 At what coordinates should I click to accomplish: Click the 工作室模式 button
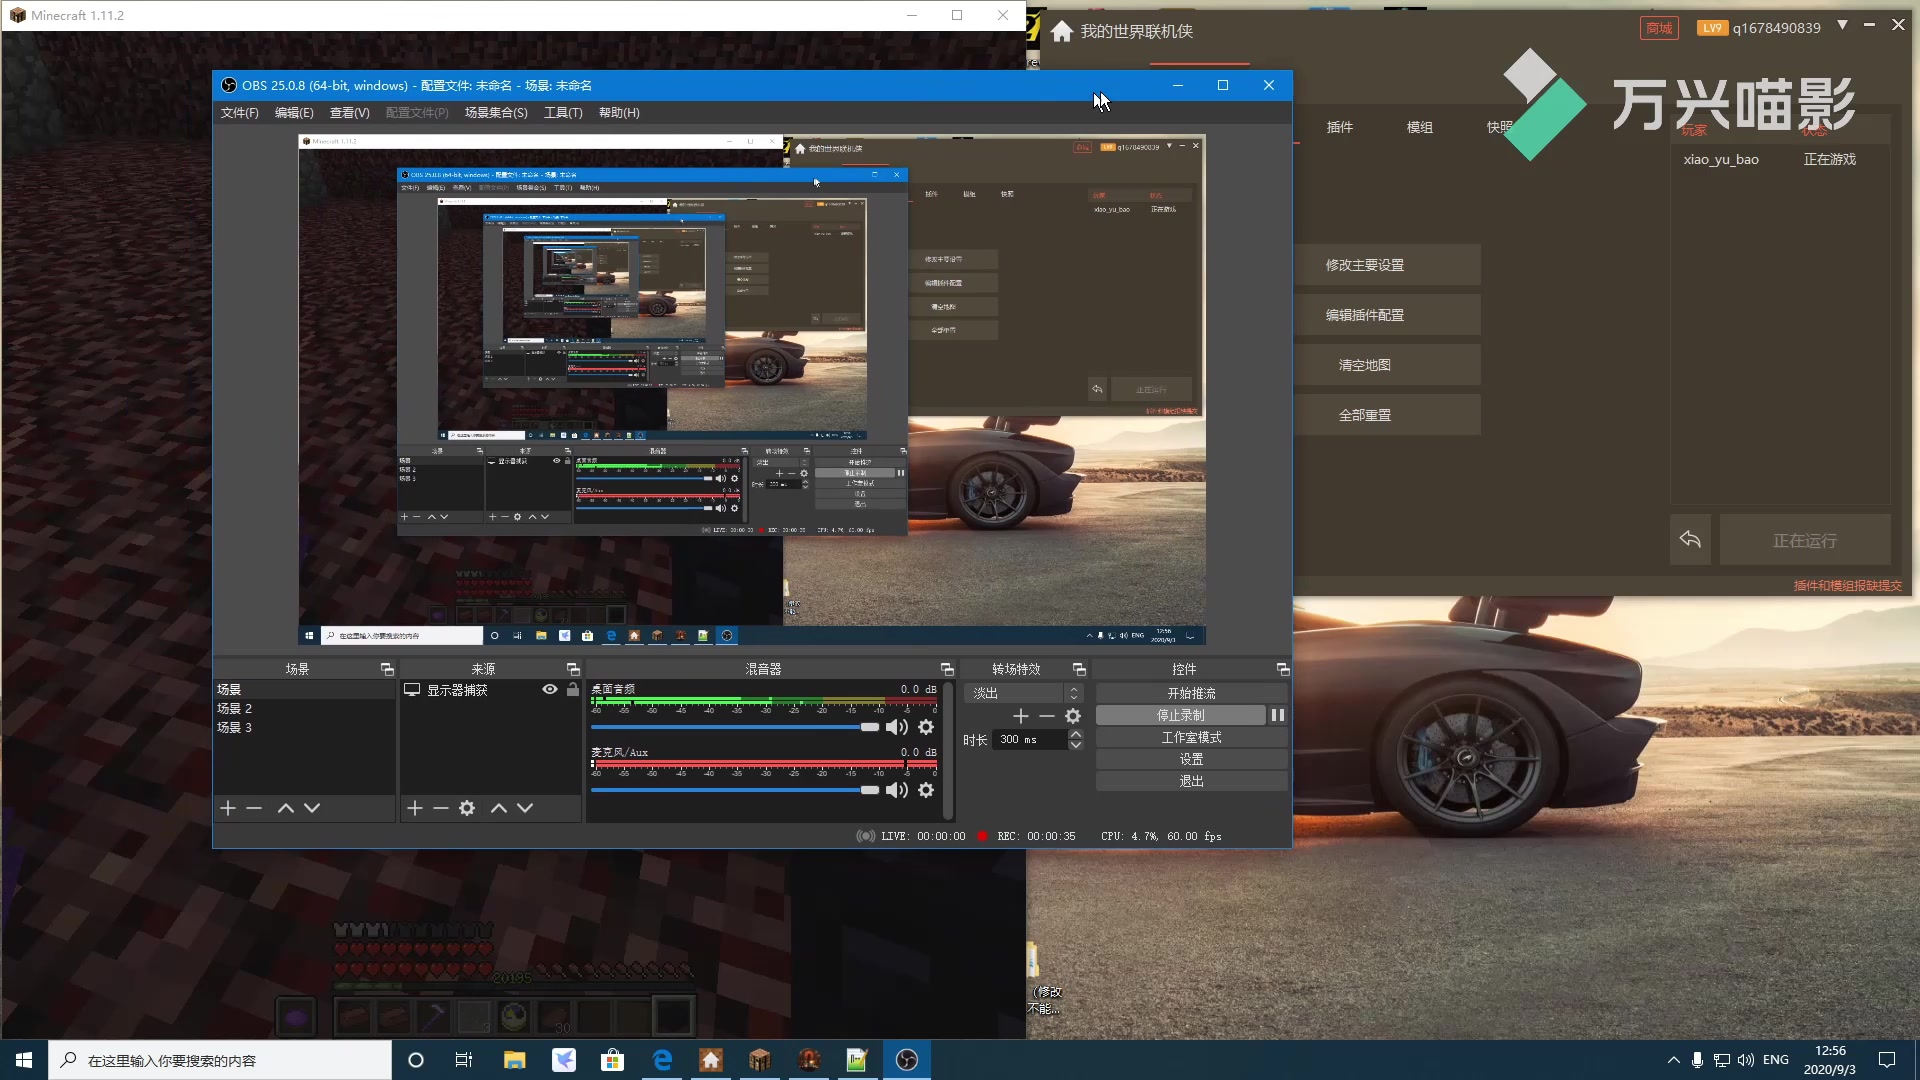tap(1192, 737)
